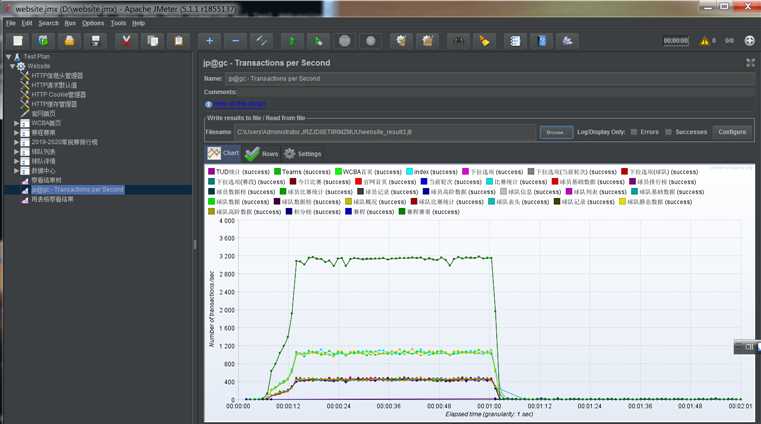Viewport: 761px width, 424px height.
Task: Open the Edit menu
Action: pyautogui.click(x=27, y=23)
